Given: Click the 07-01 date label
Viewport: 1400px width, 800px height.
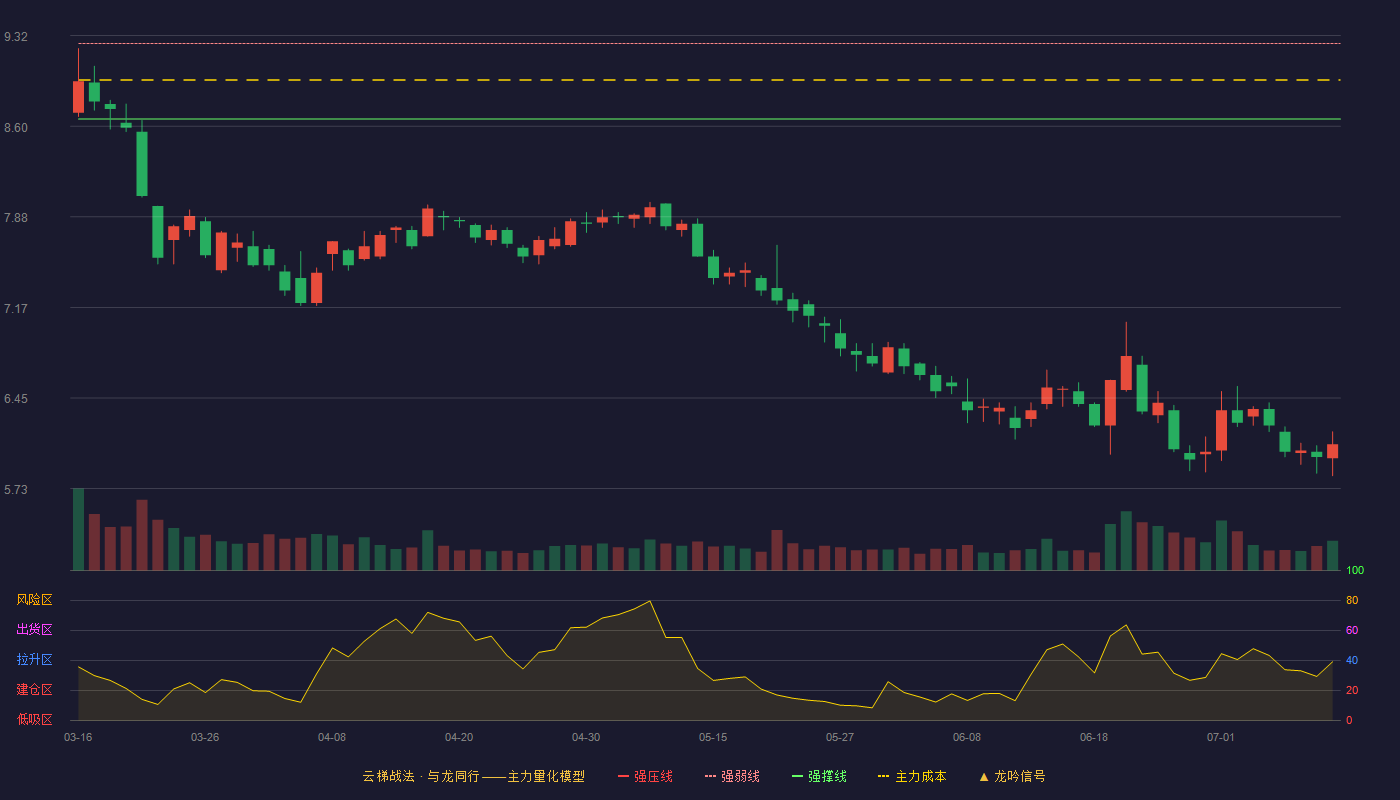Looking at the screenshot, I should click(1221, 737).
